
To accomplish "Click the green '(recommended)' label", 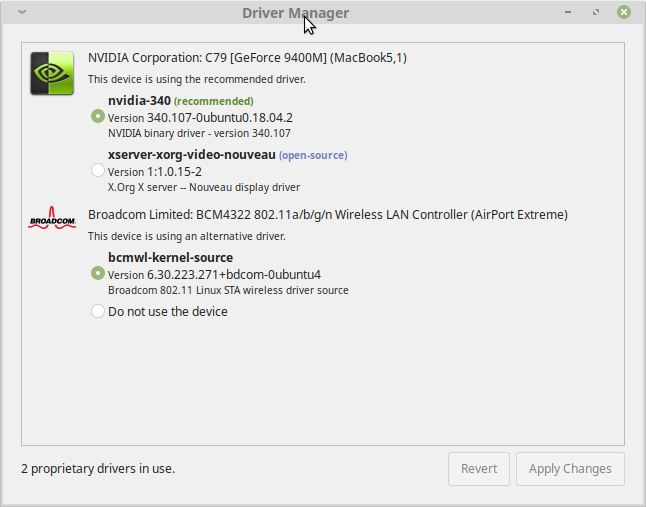I will (214, 101).
